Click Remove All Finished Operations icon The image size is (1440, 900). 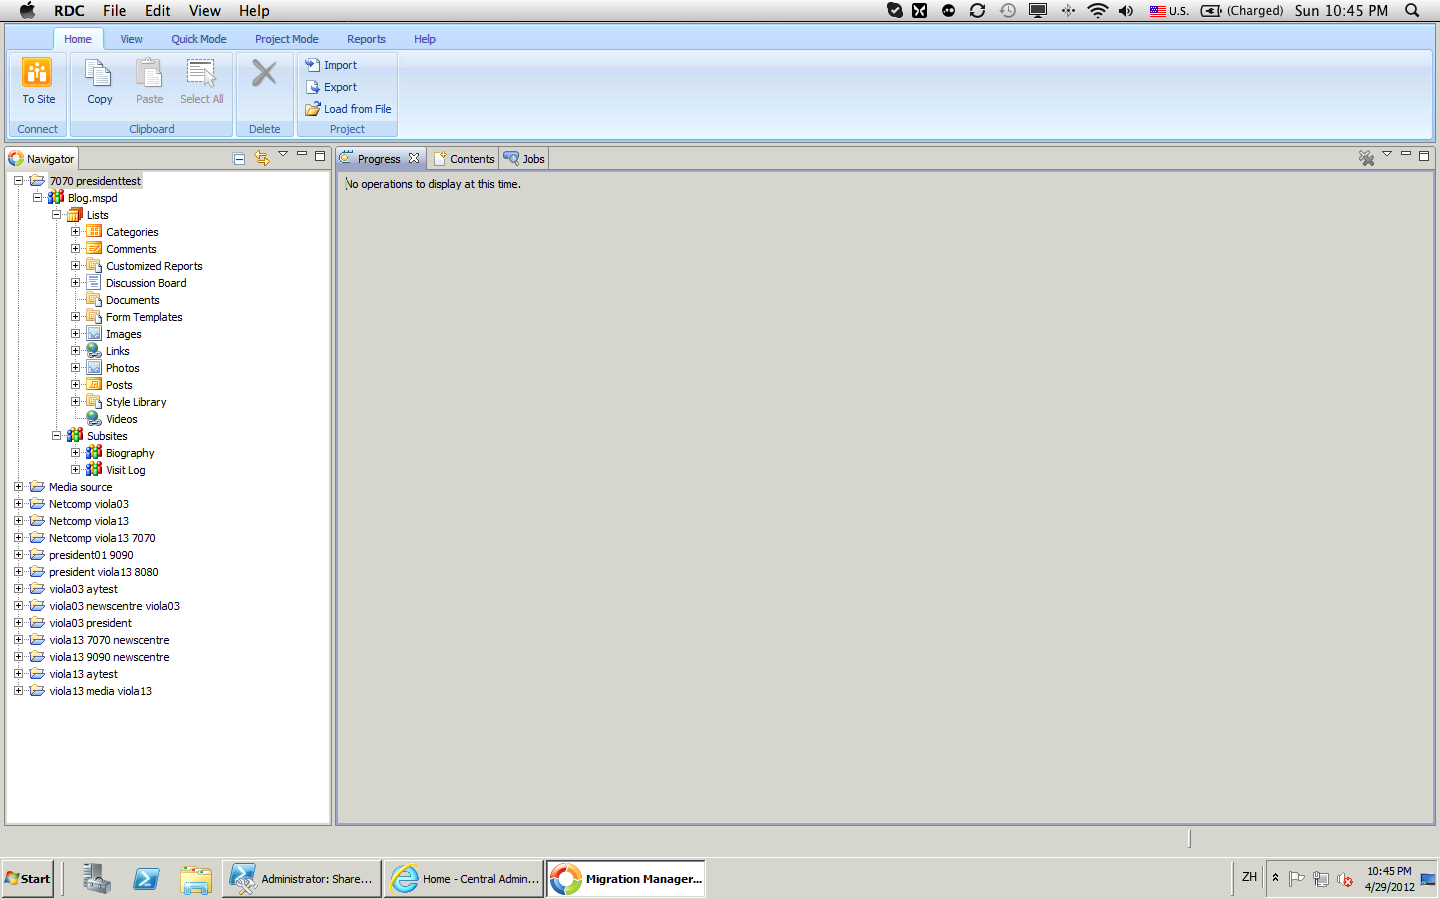(1366, 158)
